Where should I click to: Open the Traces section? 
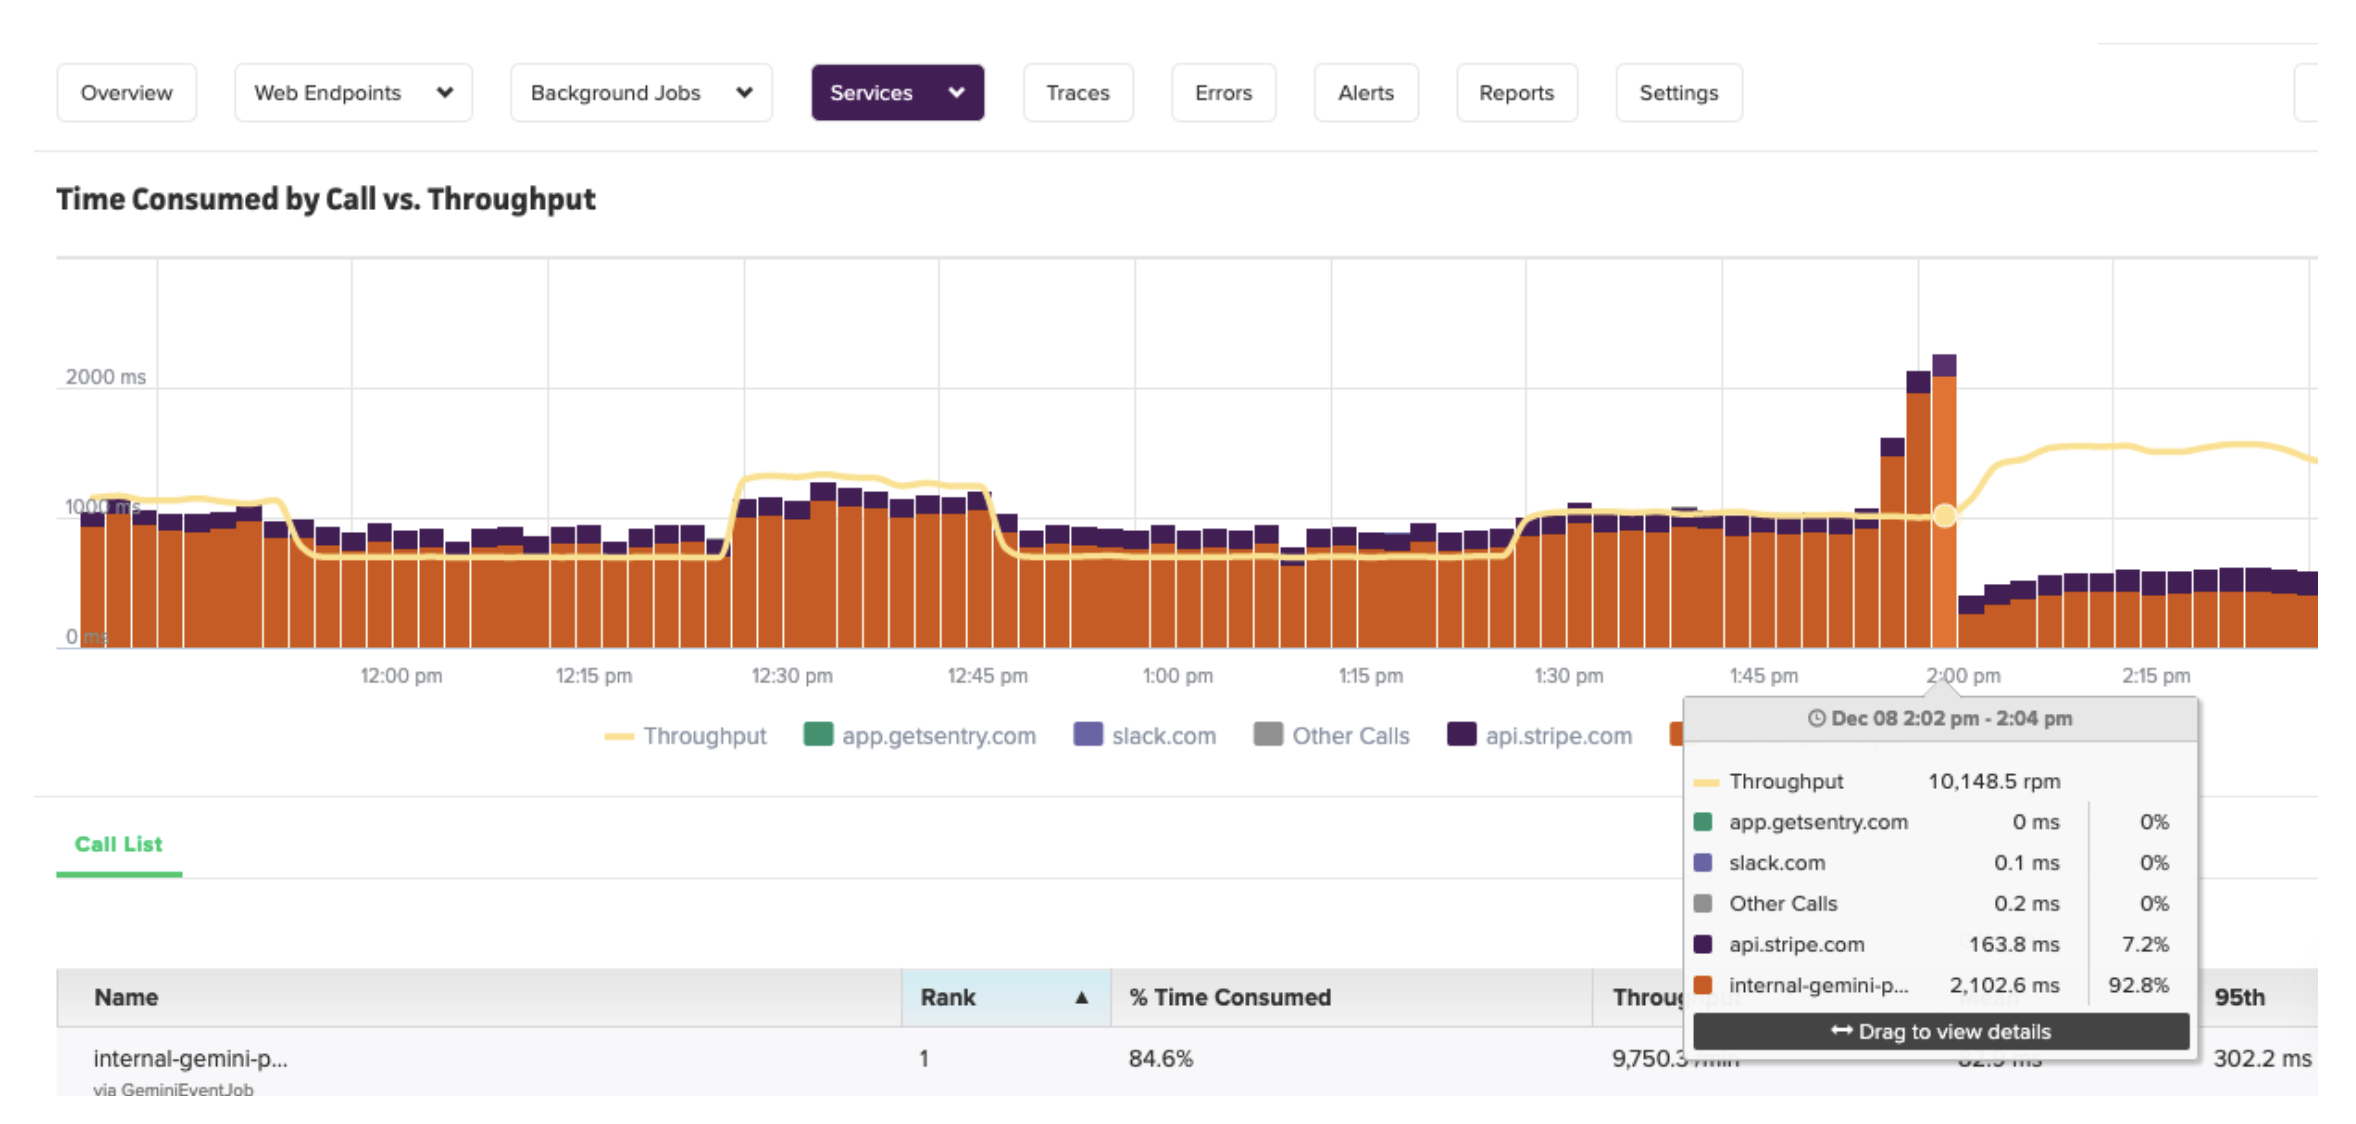tap(1078, 92)
